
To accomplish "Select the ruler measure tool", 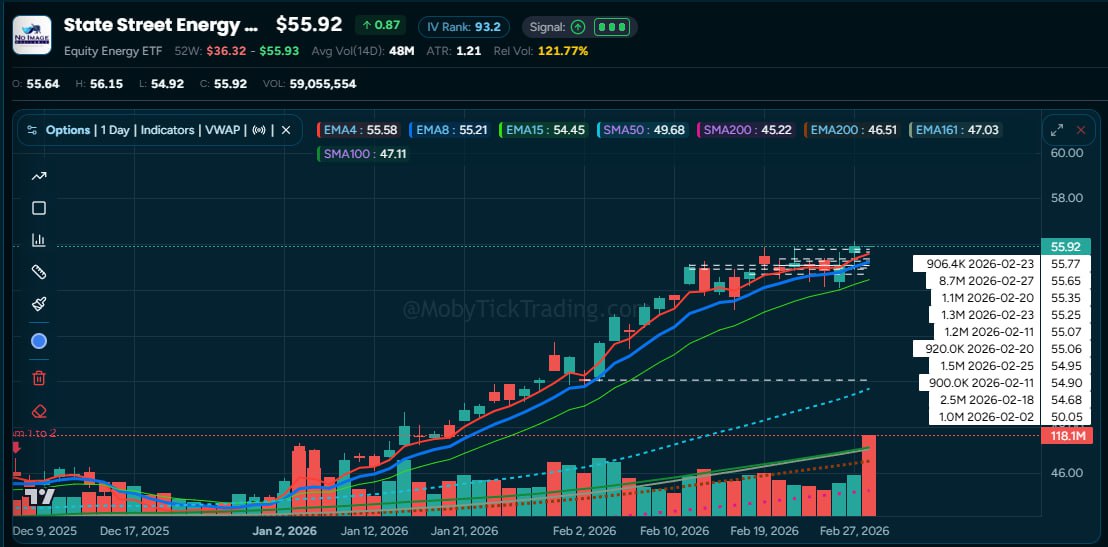I will [39, 272].
